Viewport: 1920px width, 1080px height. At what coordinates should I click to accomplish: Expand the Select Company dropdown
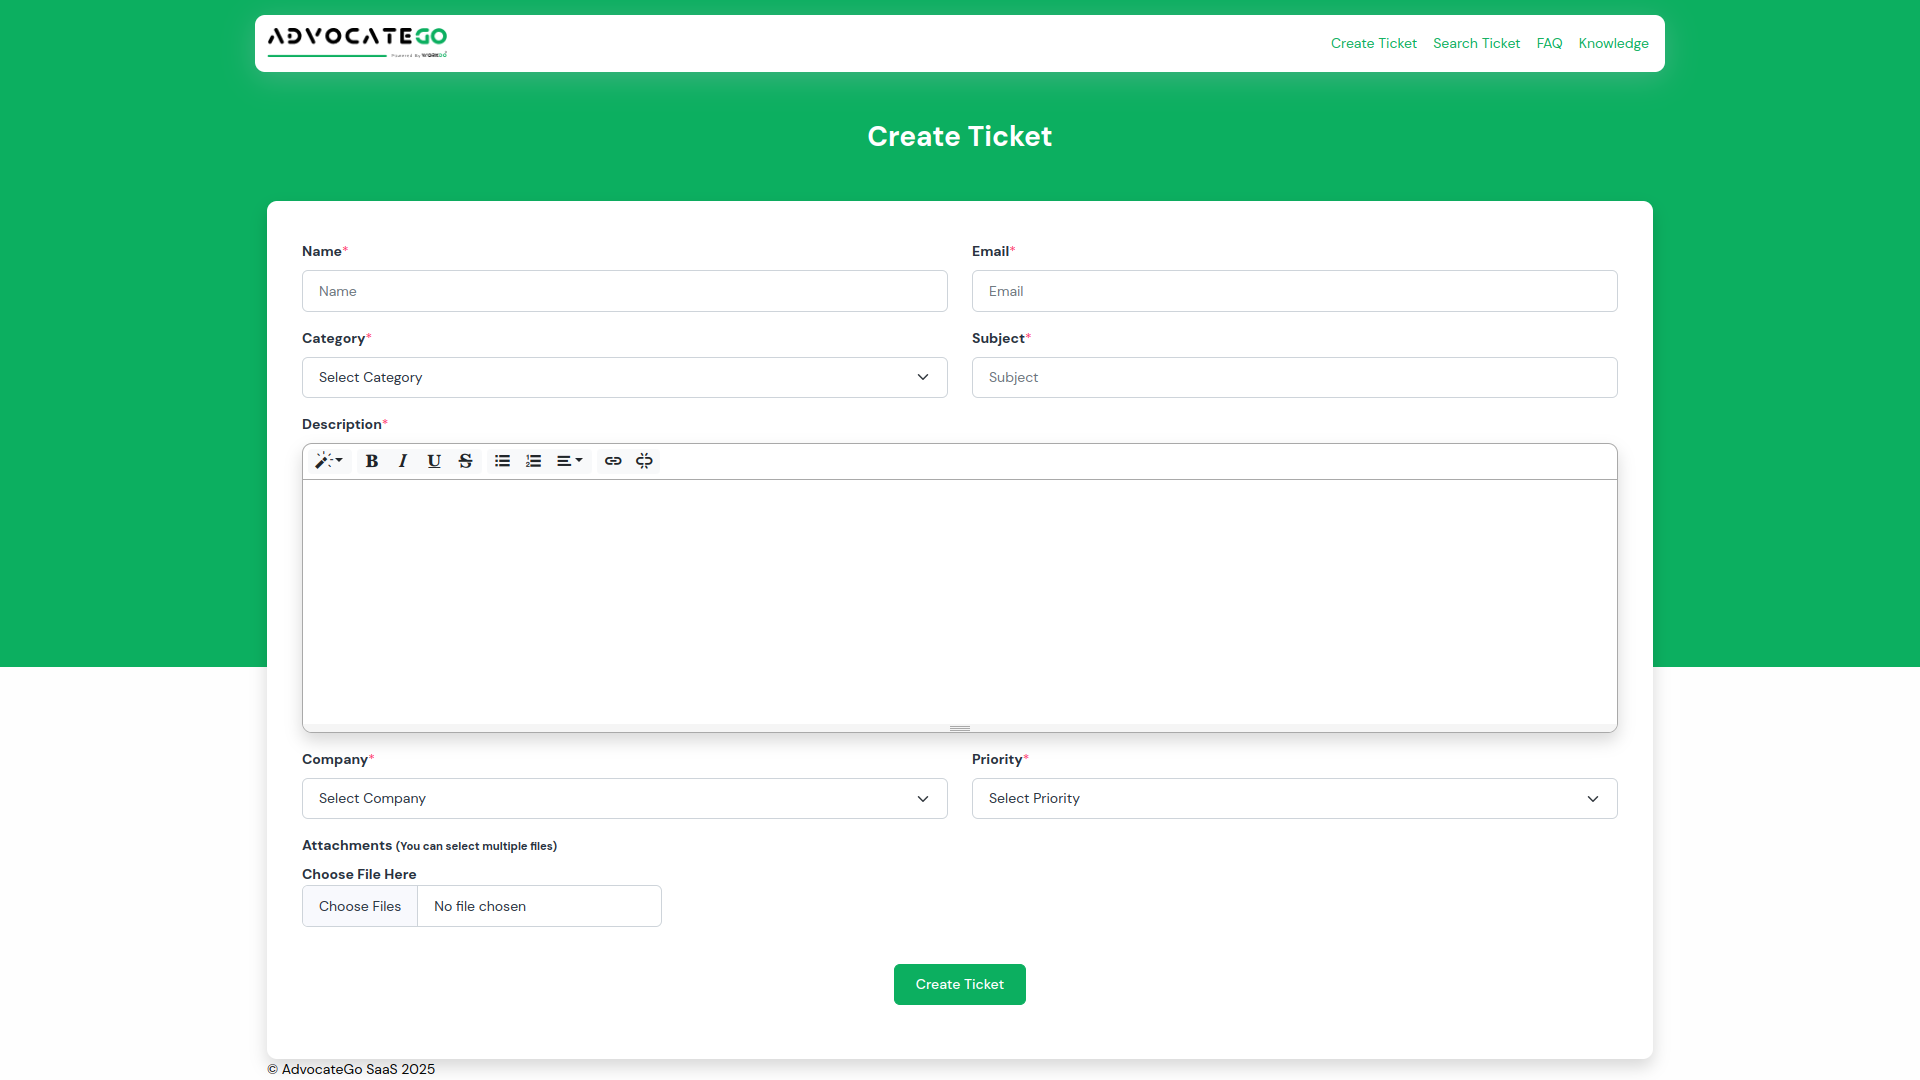pyautogui.click(x=624, y=799)
